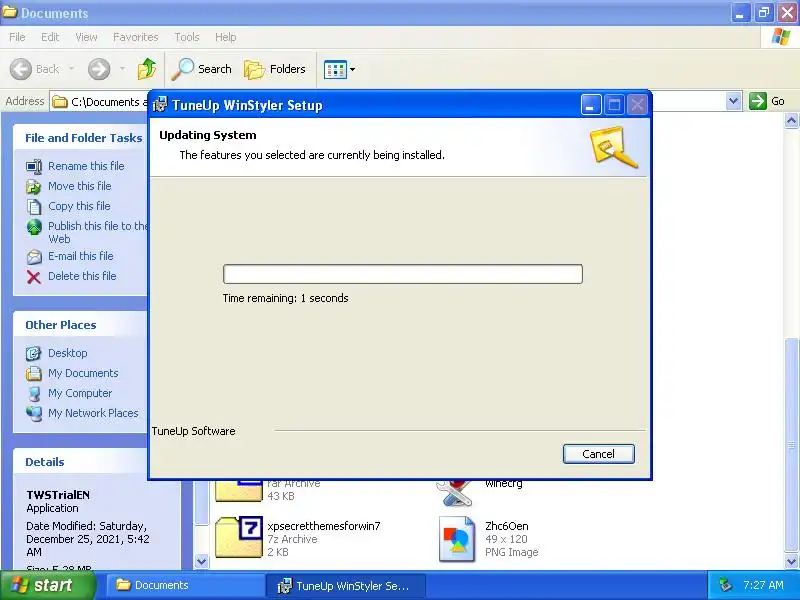
Task: Click the Zhc6Oen file name
Action: 507,526
